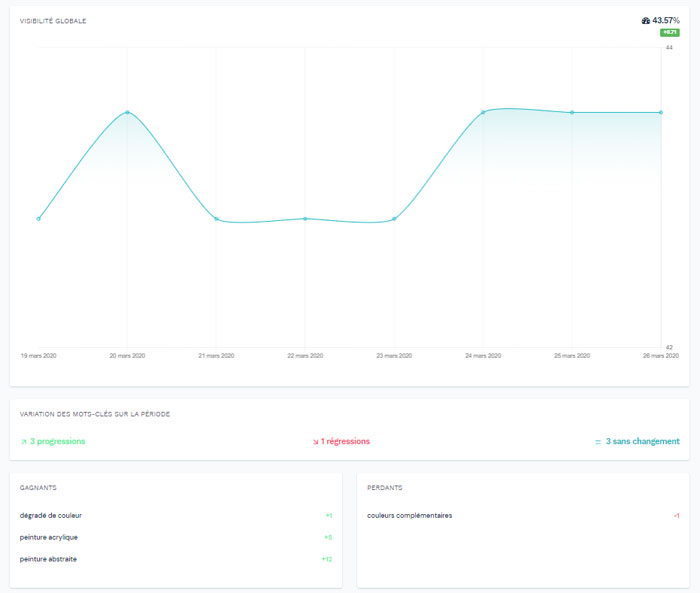Click the equals icon beside 3 sans changement

point(598,441)
